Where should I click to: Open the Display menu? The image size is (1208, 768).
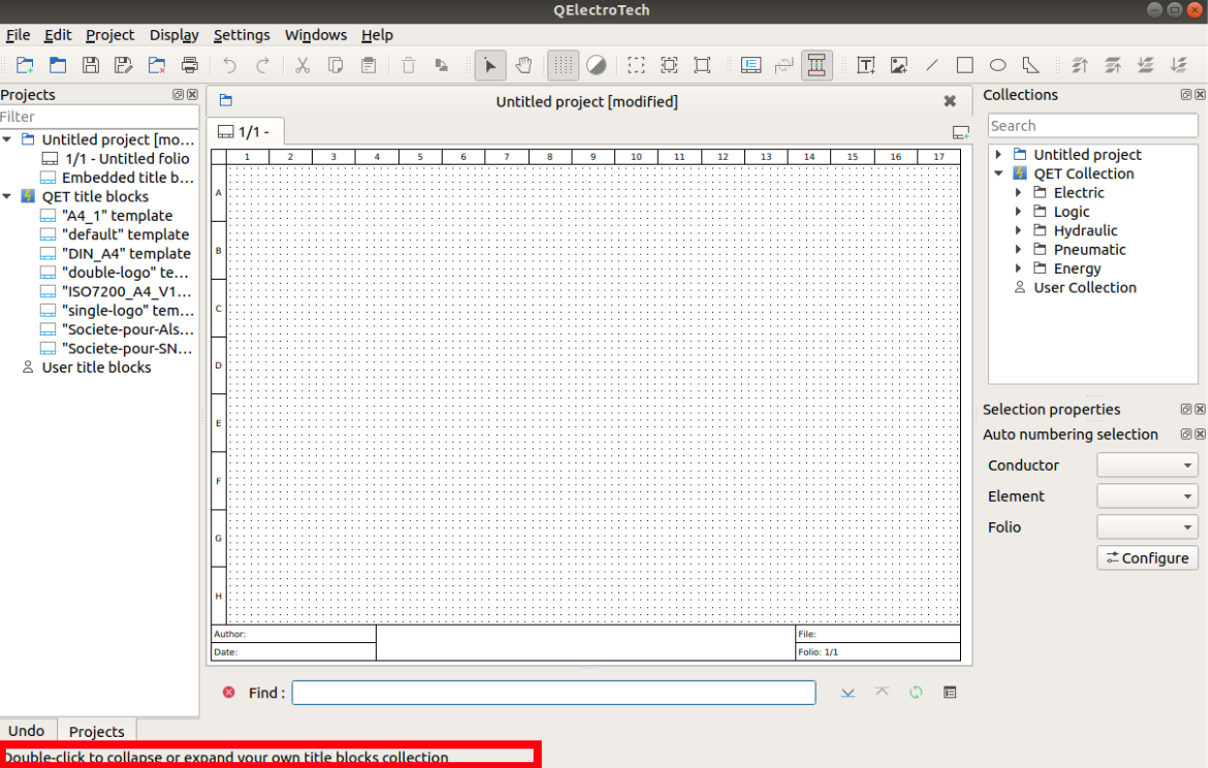click(175, 35)
